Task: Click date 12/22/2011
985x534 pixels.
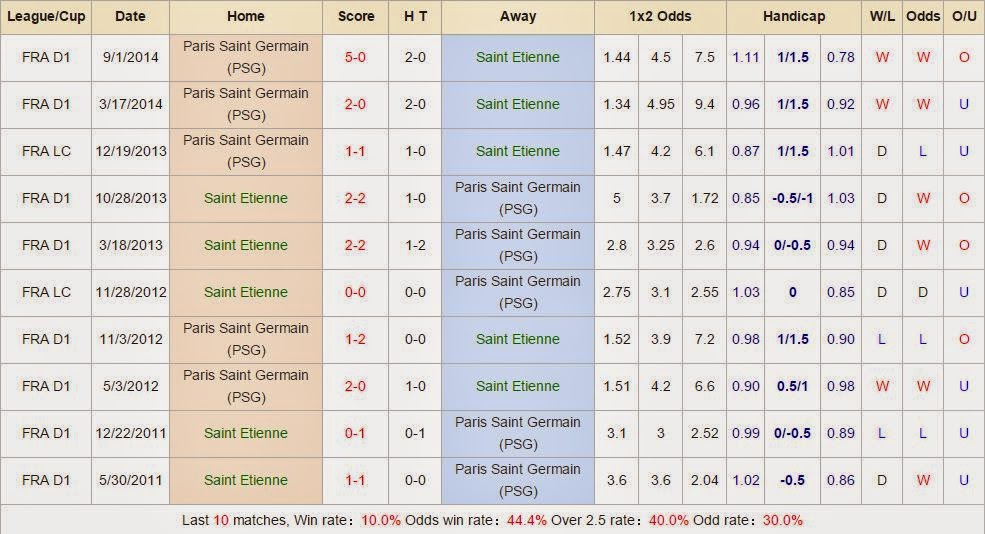Action: click(x=131, y=433)
